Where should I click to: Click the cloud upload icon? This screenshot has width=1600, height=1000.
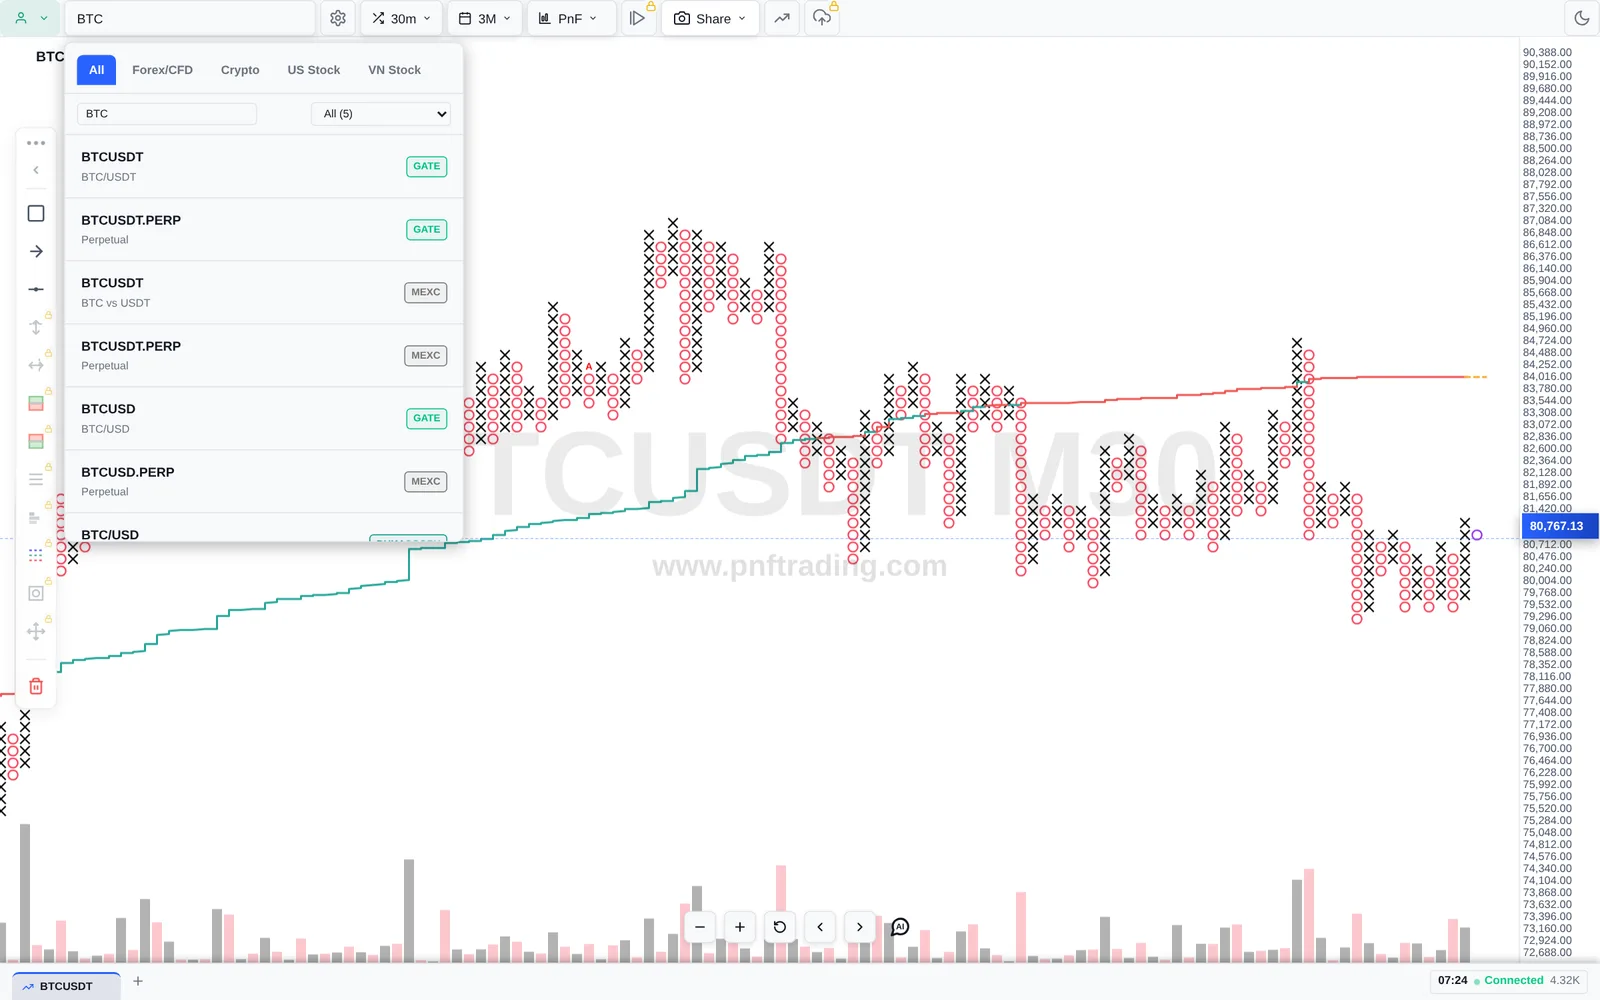(822, 18)
